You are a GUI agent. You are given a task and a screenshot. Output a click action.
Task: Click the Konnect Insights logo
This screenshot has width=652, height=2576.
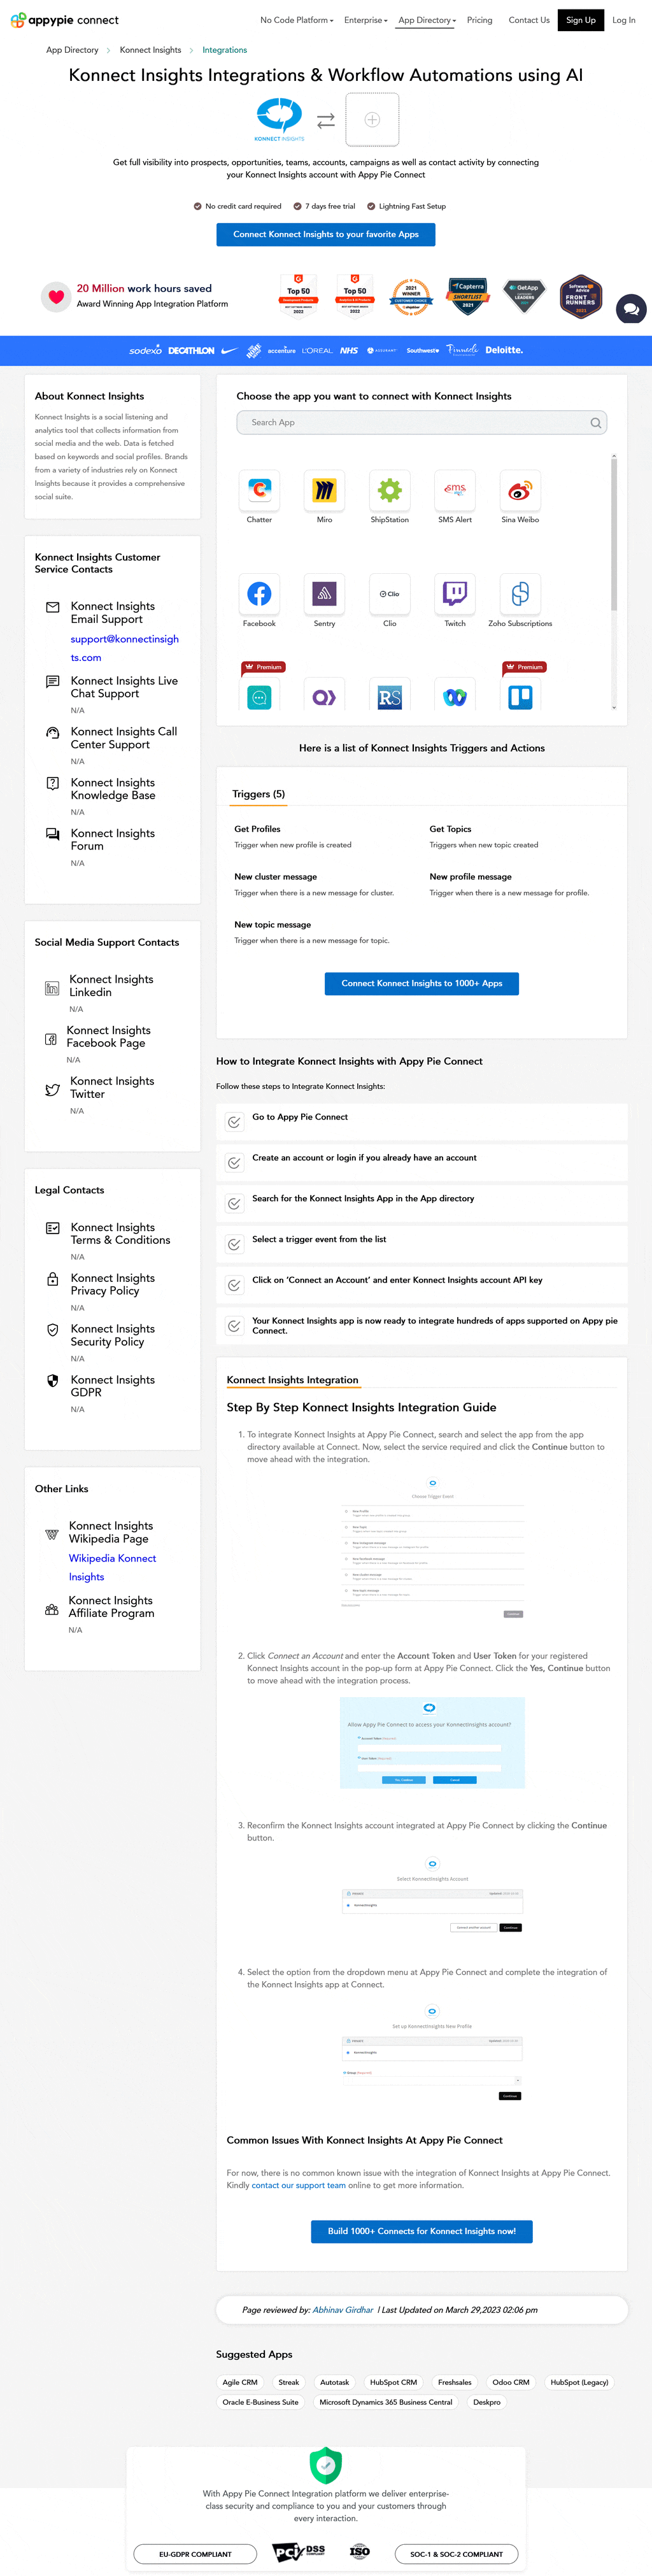(x=279, y=120)
